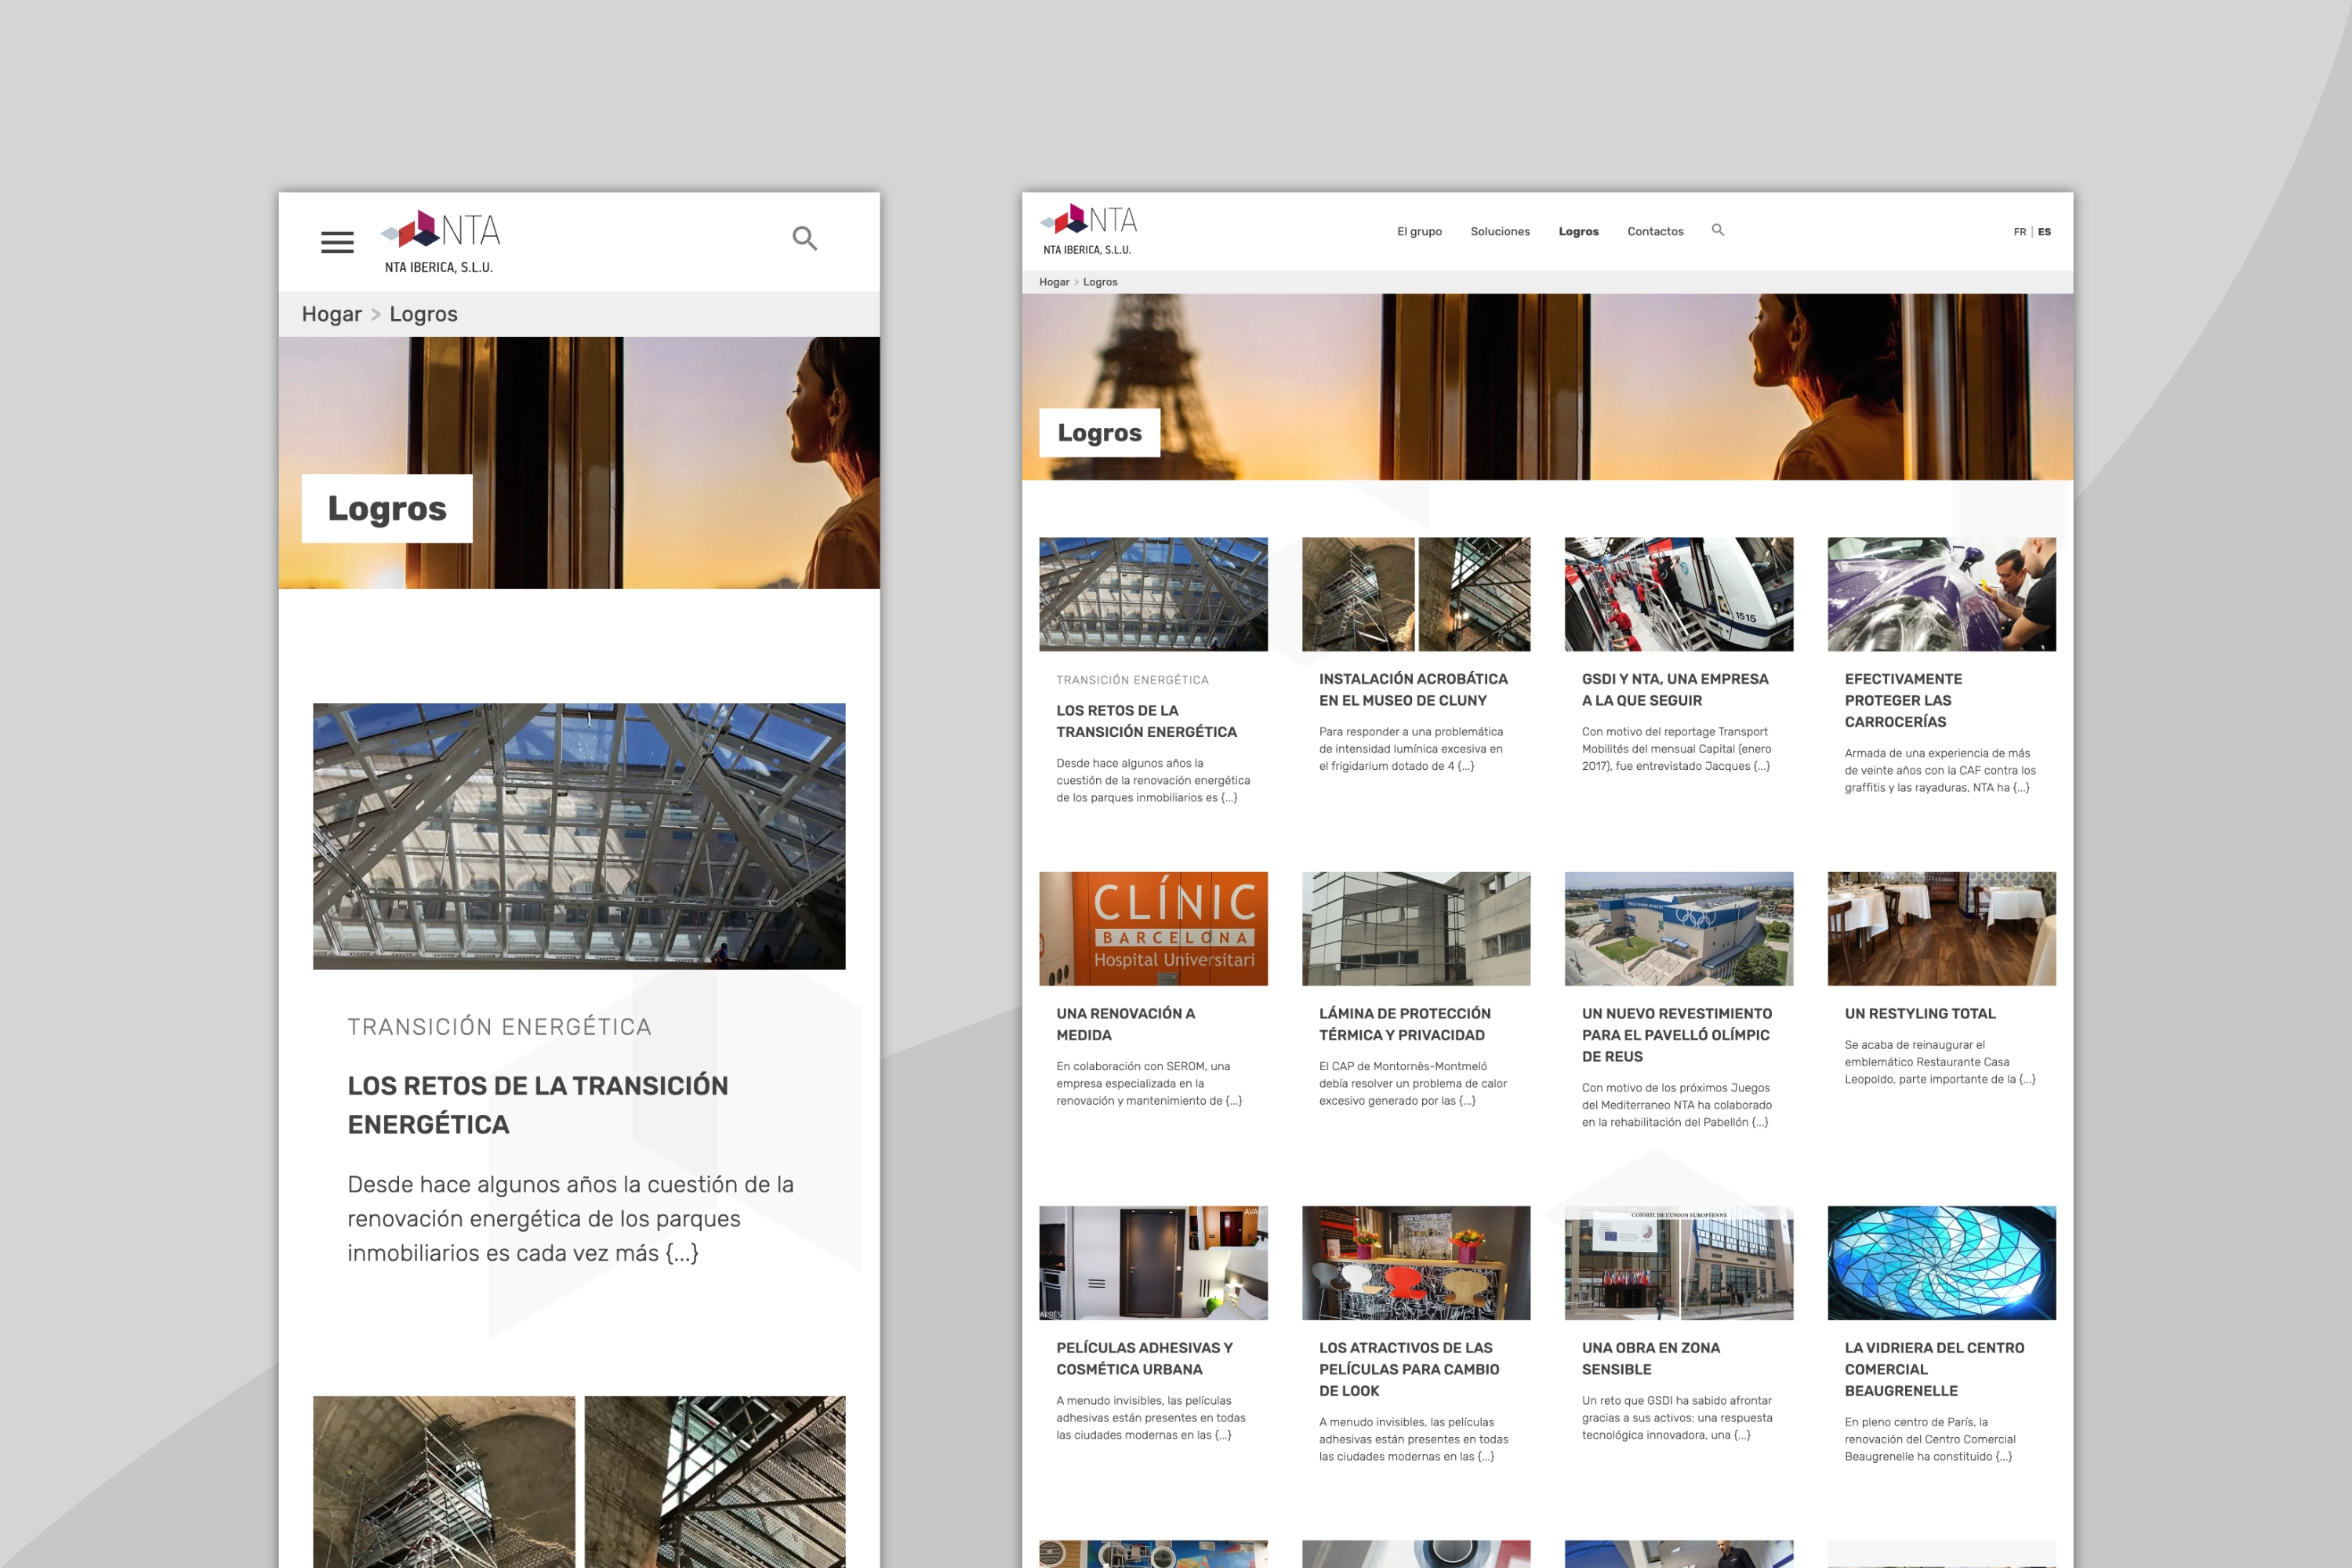The width and height of the screenshot is (2352, 1568).
Task: Open the purple car wrap thumbnail
Action: pyautogui.click(x=1942, y=594)
